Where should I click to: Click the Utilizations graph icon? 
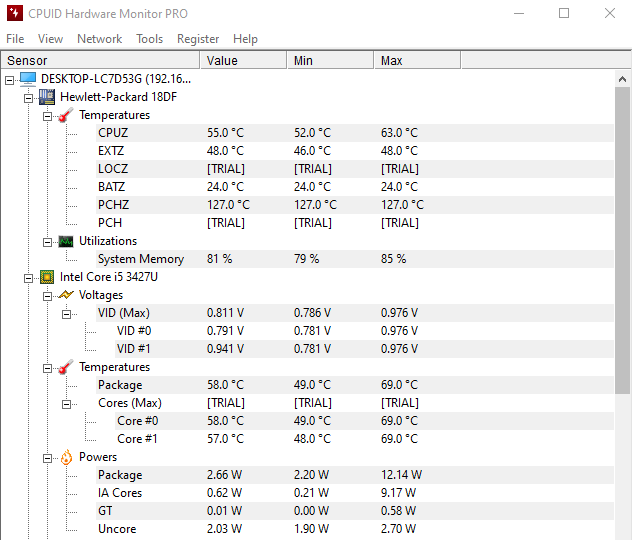tap(66, 241)
